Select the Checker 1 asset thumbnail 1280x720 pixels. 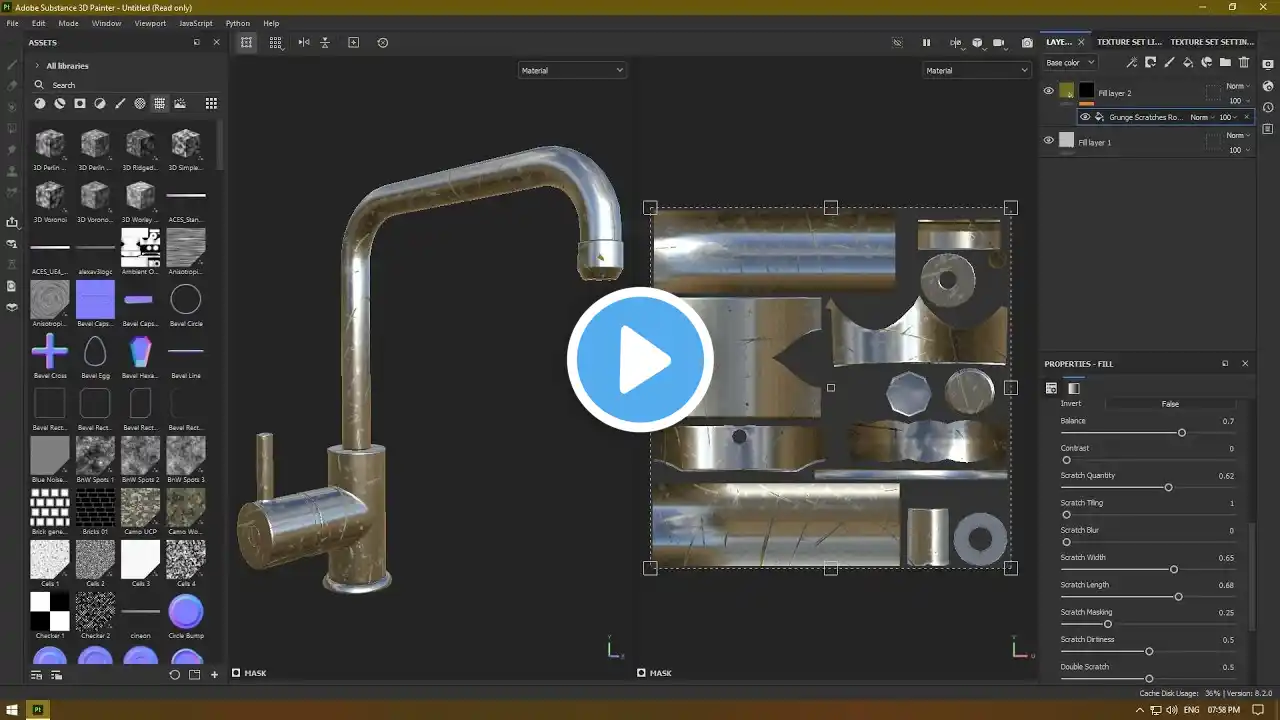(x=50, y=611)
